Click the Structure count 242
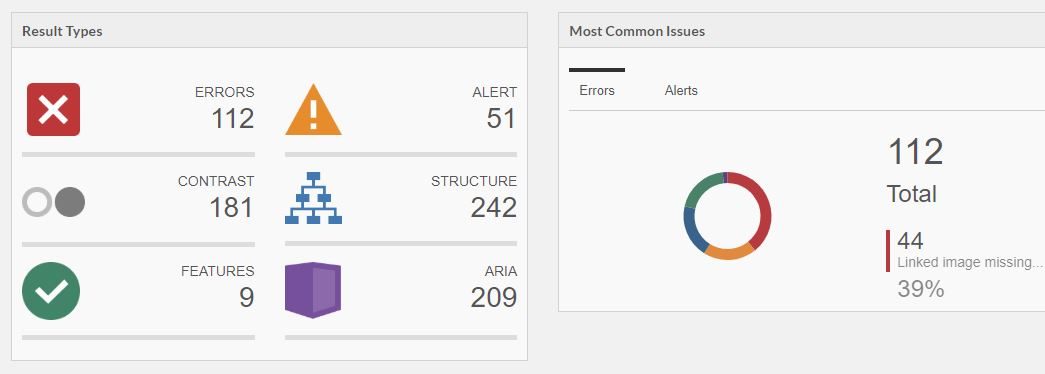 click(x=494, y=207)
